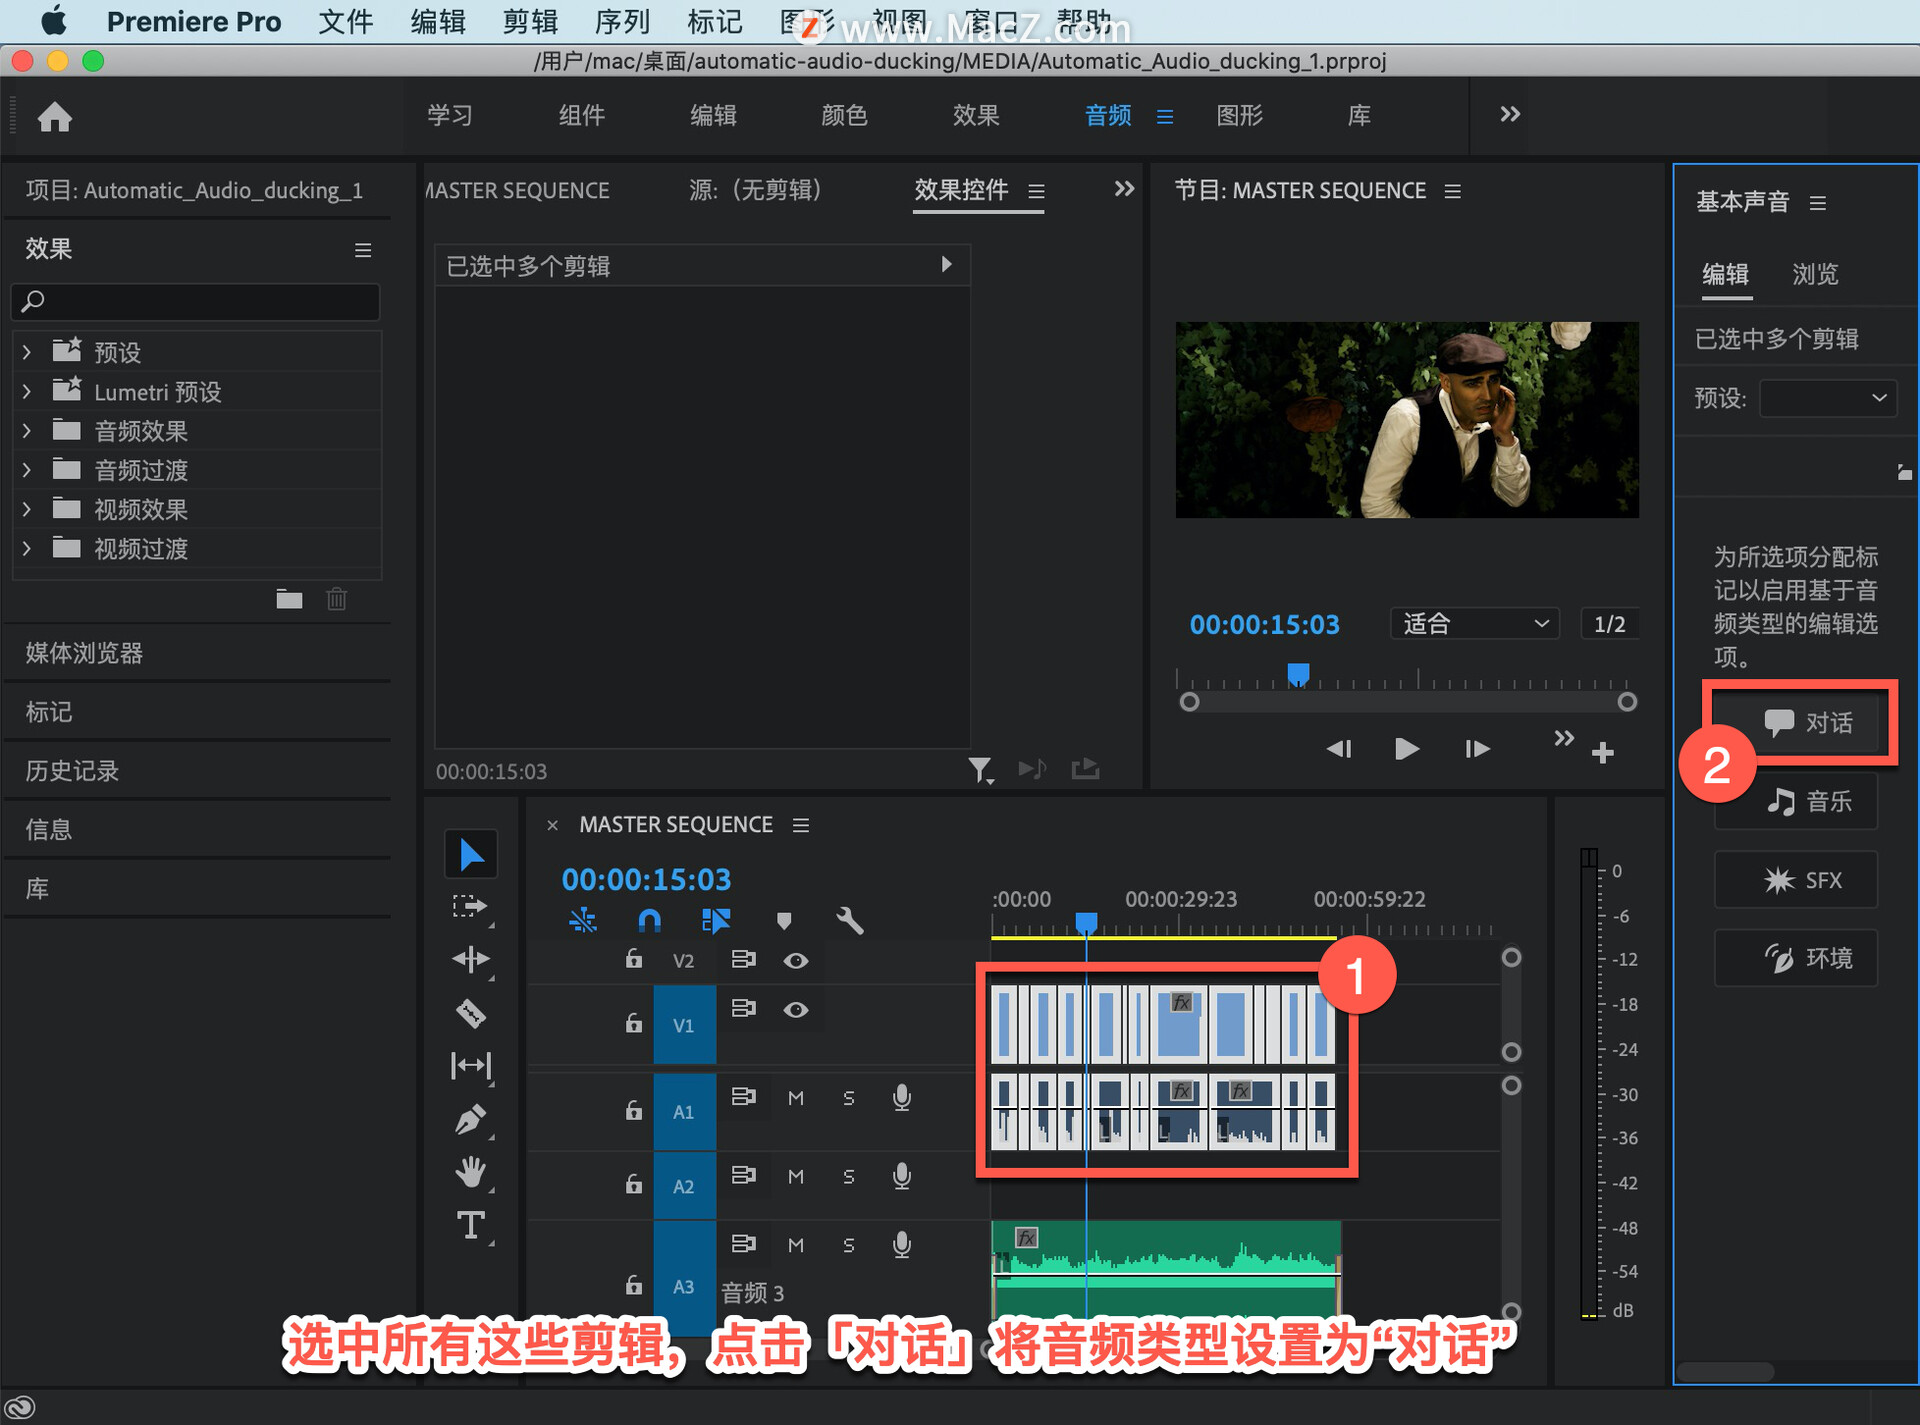Expand the 音频效果 folder
Screen dimensions: 1920x1425
pyautogui.click(x=27, y=430)
